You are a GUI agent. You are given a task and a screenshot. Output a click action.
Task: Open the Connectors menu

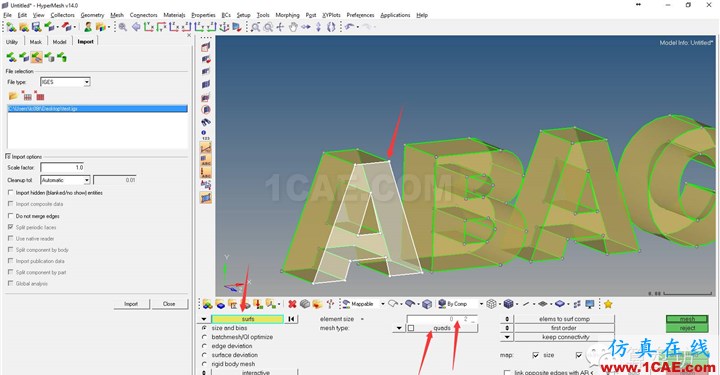[143, 15]
